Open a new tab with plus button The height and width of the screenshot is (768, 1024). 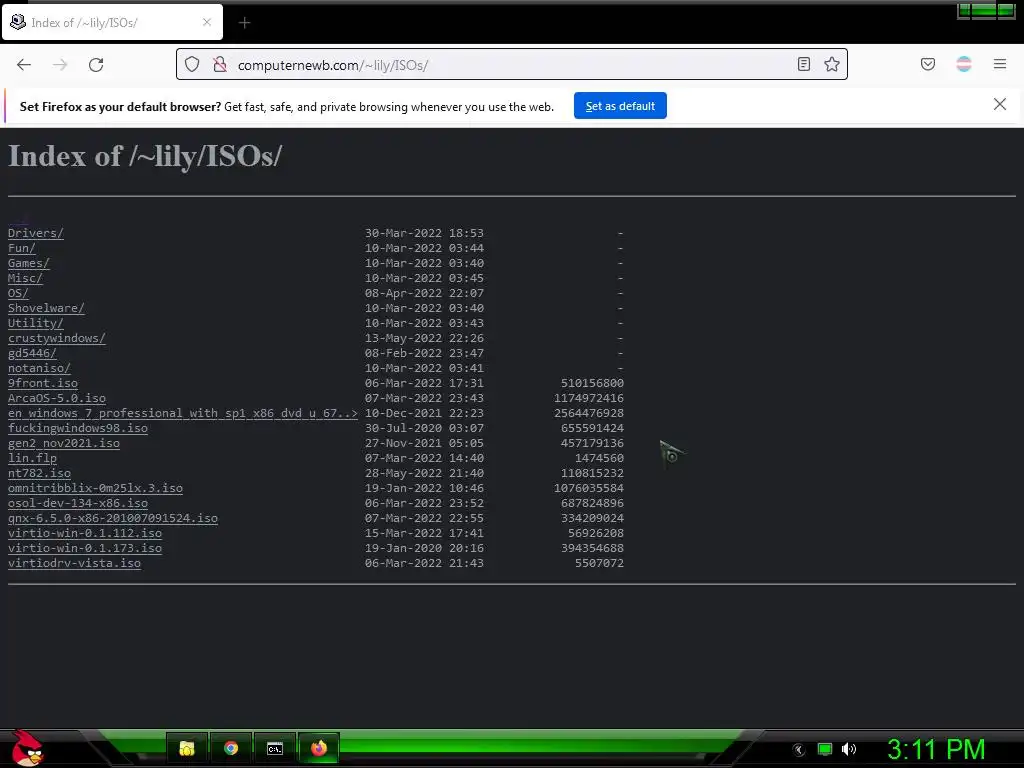(x=244, y=23)
